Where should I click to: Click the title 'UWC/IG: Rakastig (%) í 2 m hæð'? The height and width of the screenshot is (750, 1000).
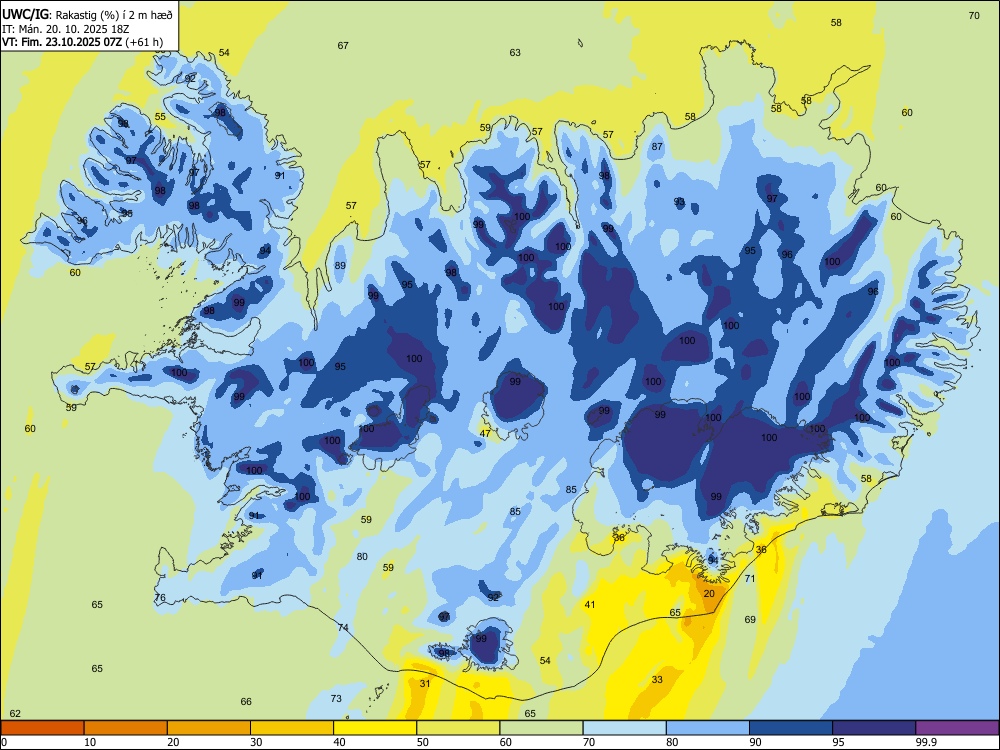pyautogui.click(x=87, y=14)
